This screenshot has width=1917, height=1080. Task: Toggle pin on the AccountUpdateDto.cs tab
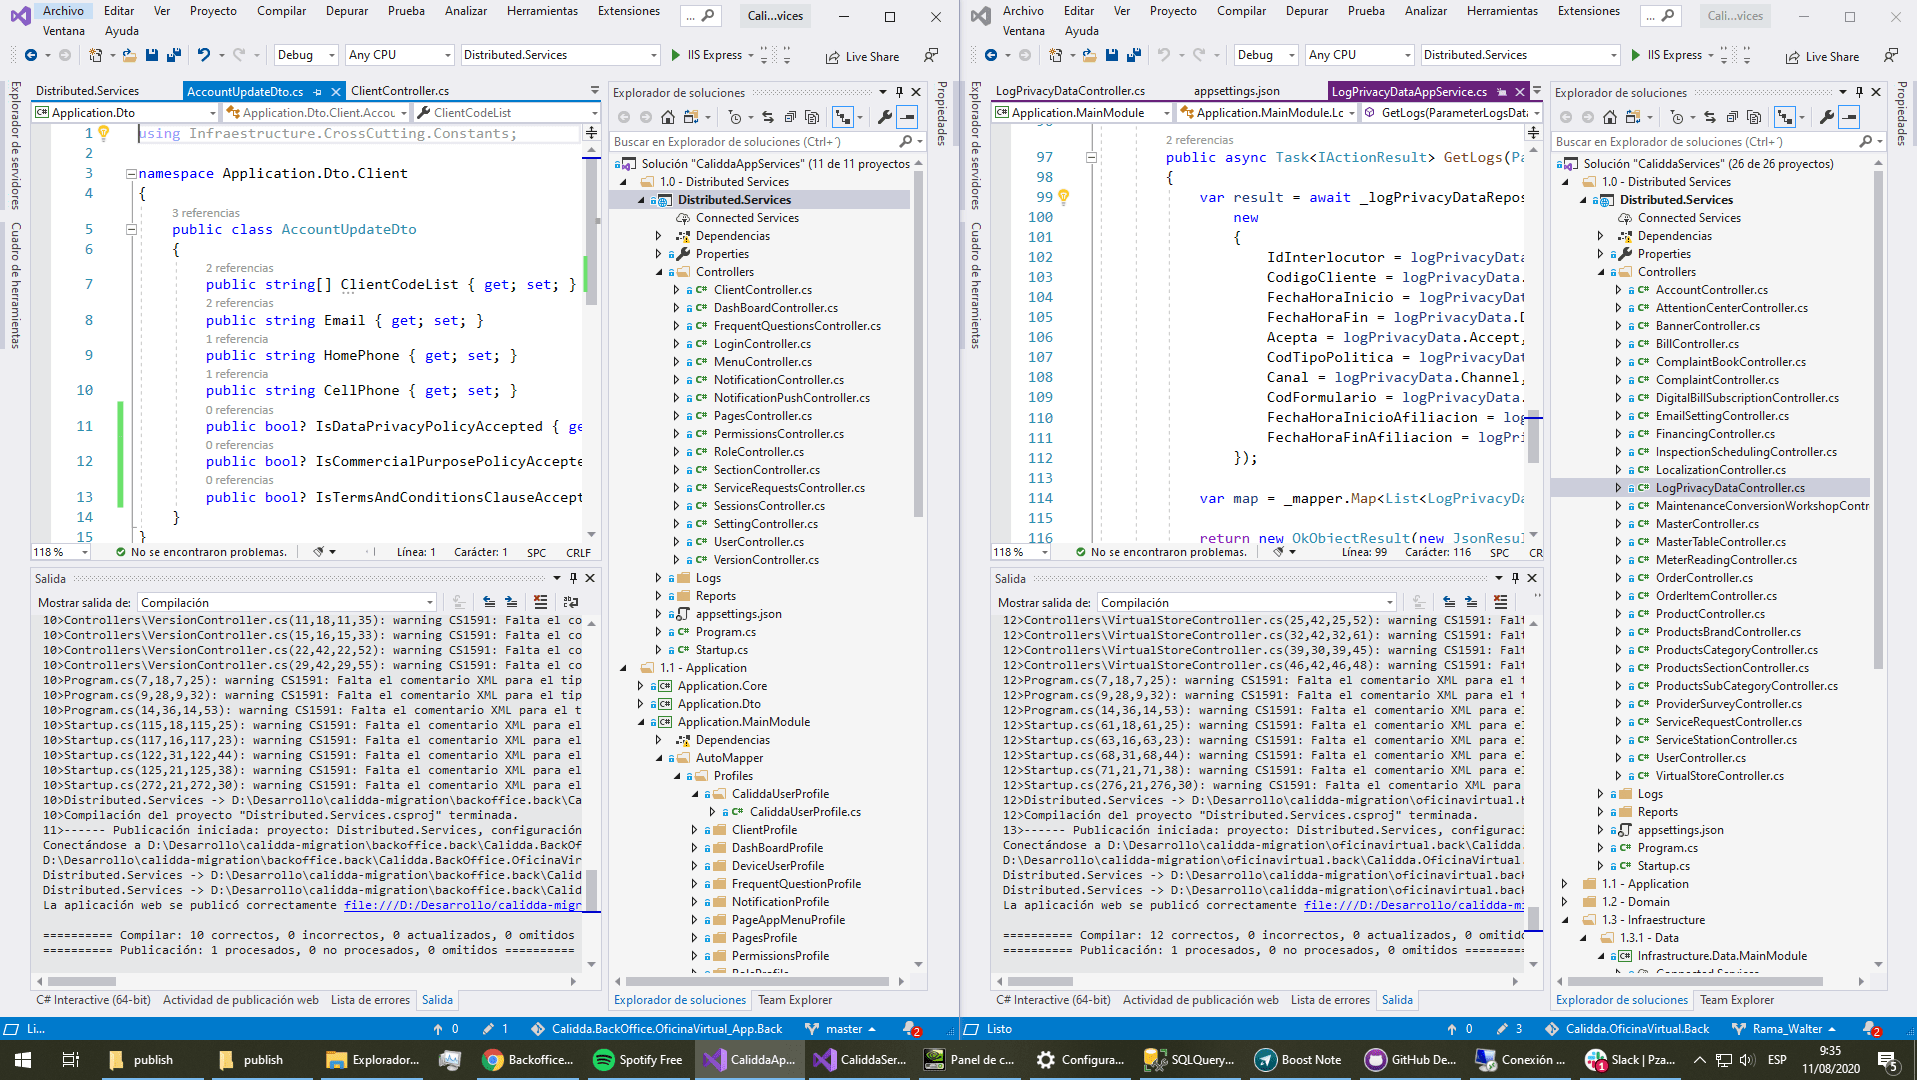[318, 92]
